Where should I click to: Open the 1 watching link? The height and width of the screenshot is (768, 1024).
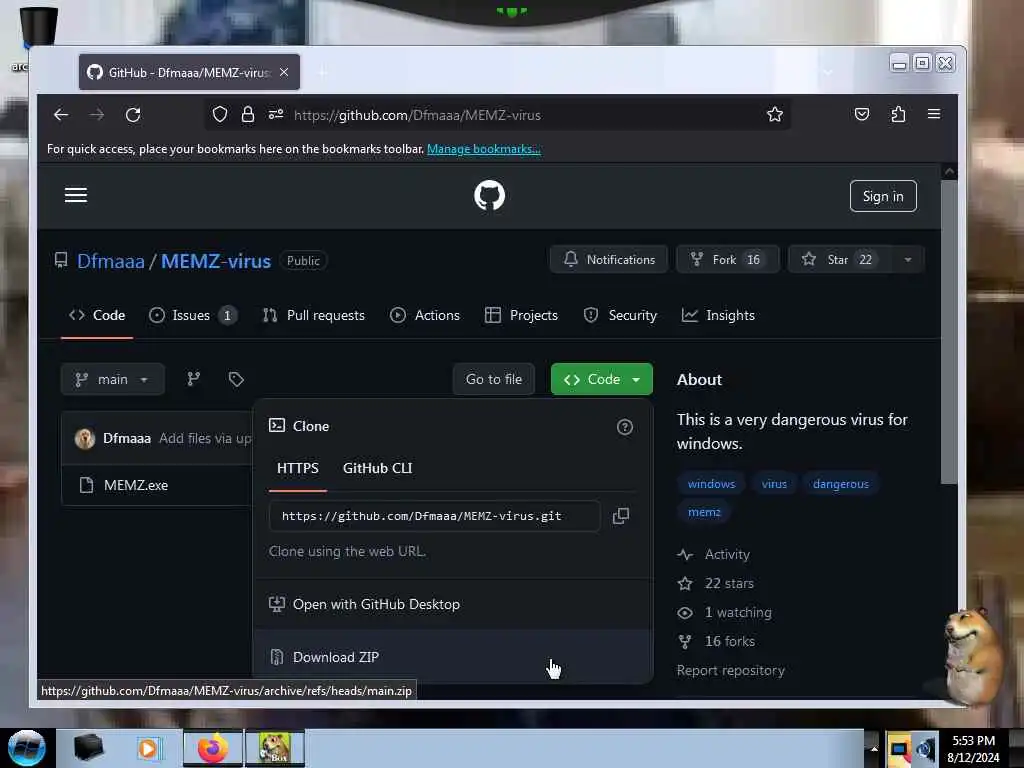click(724, 613)
